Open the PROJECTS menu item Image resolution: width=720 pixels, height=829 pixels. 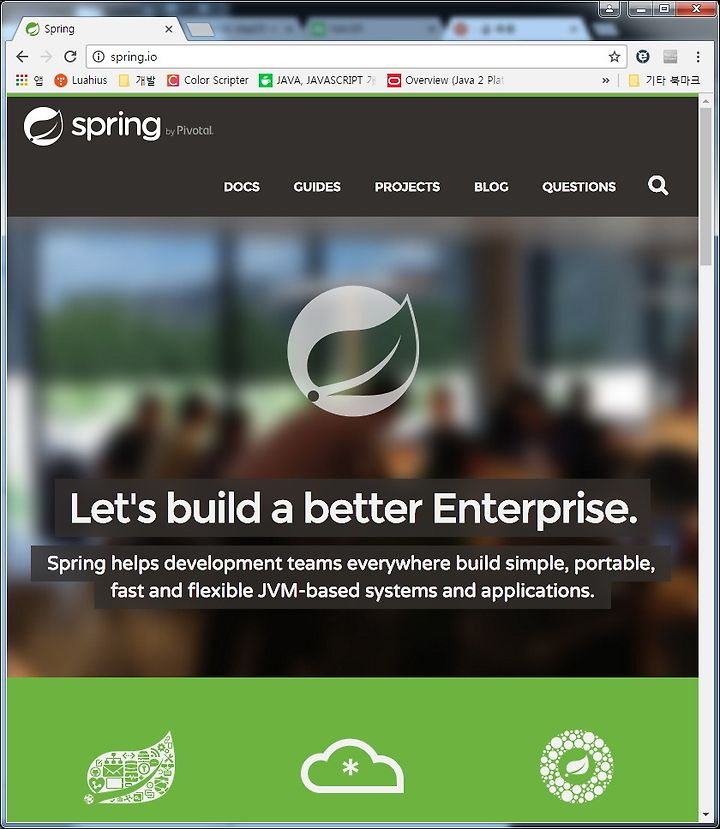click(407, 187)
